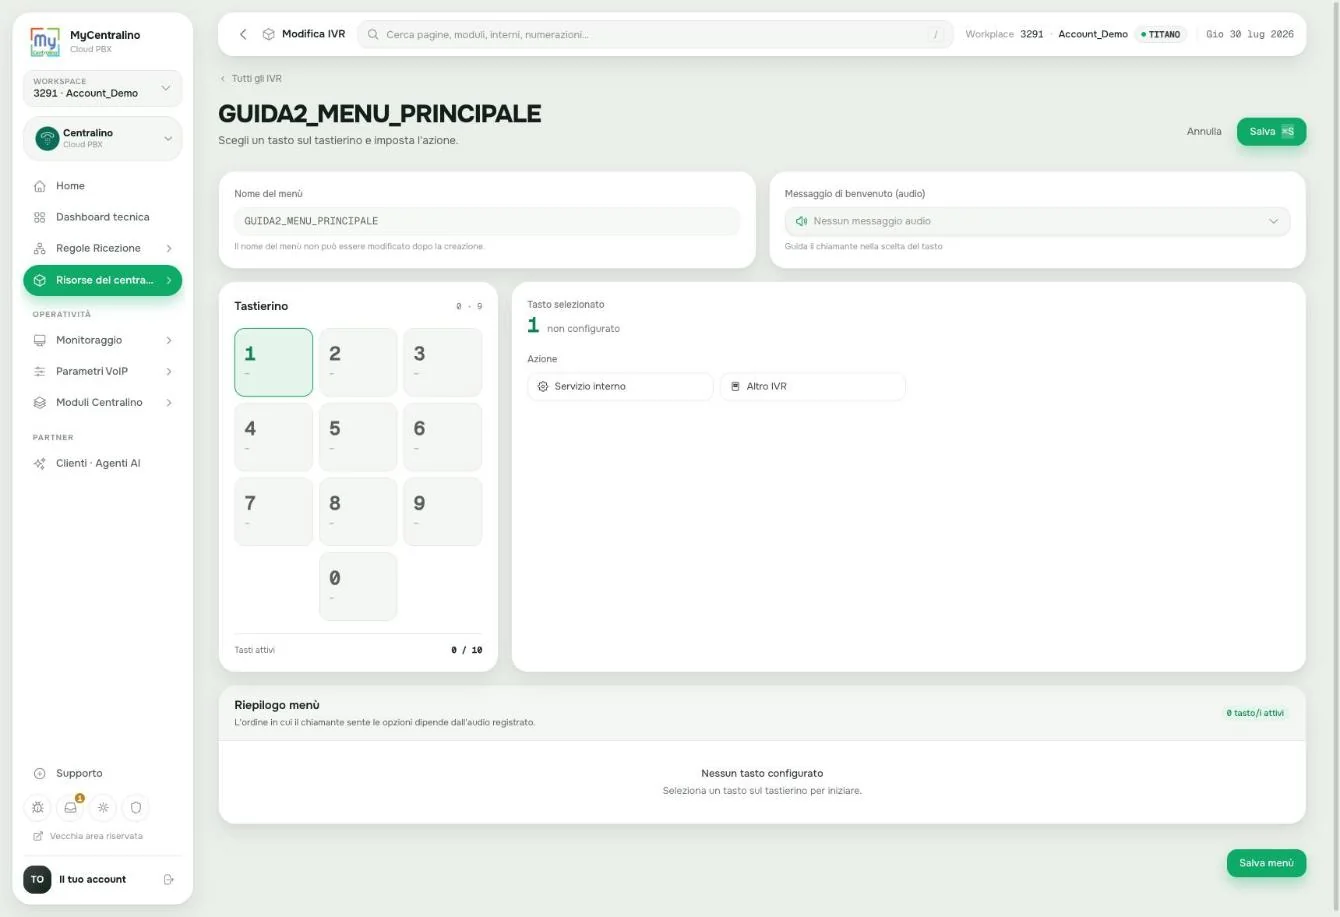Viewport: 1340px width, 917px height.
Task: Open Clienti · Agenti AI menu item
Action: point(103,463)
